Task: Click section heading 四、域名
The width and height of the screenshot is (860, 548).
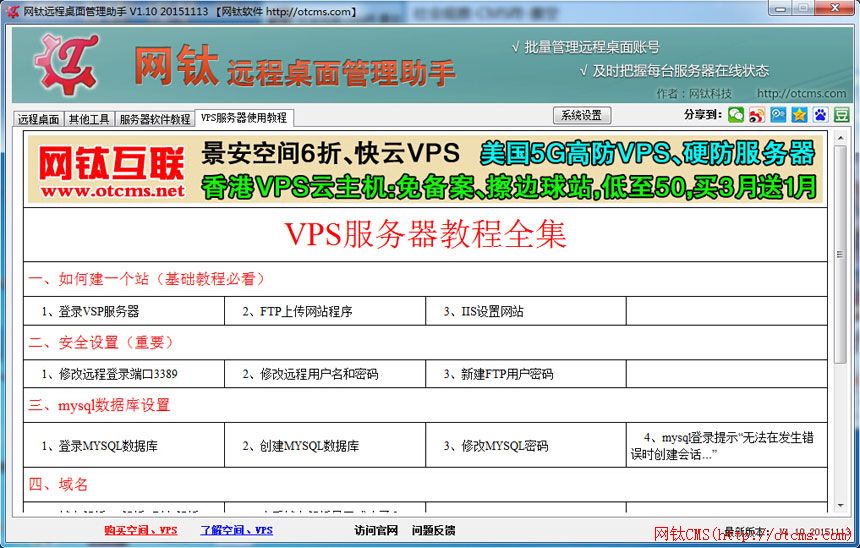Action: [x=58, y=484]
